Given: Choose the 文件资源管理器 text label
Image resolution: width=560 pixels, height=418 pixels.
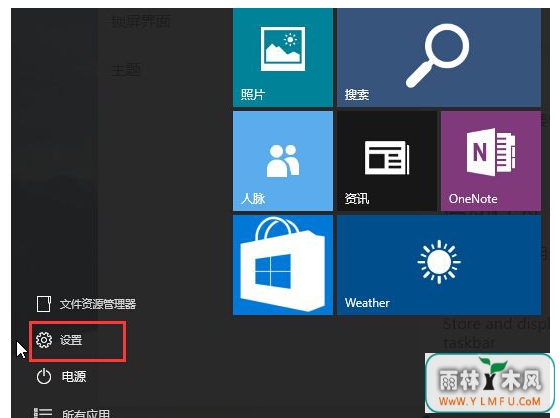Looking at the screenshot, I should [98, 304].
